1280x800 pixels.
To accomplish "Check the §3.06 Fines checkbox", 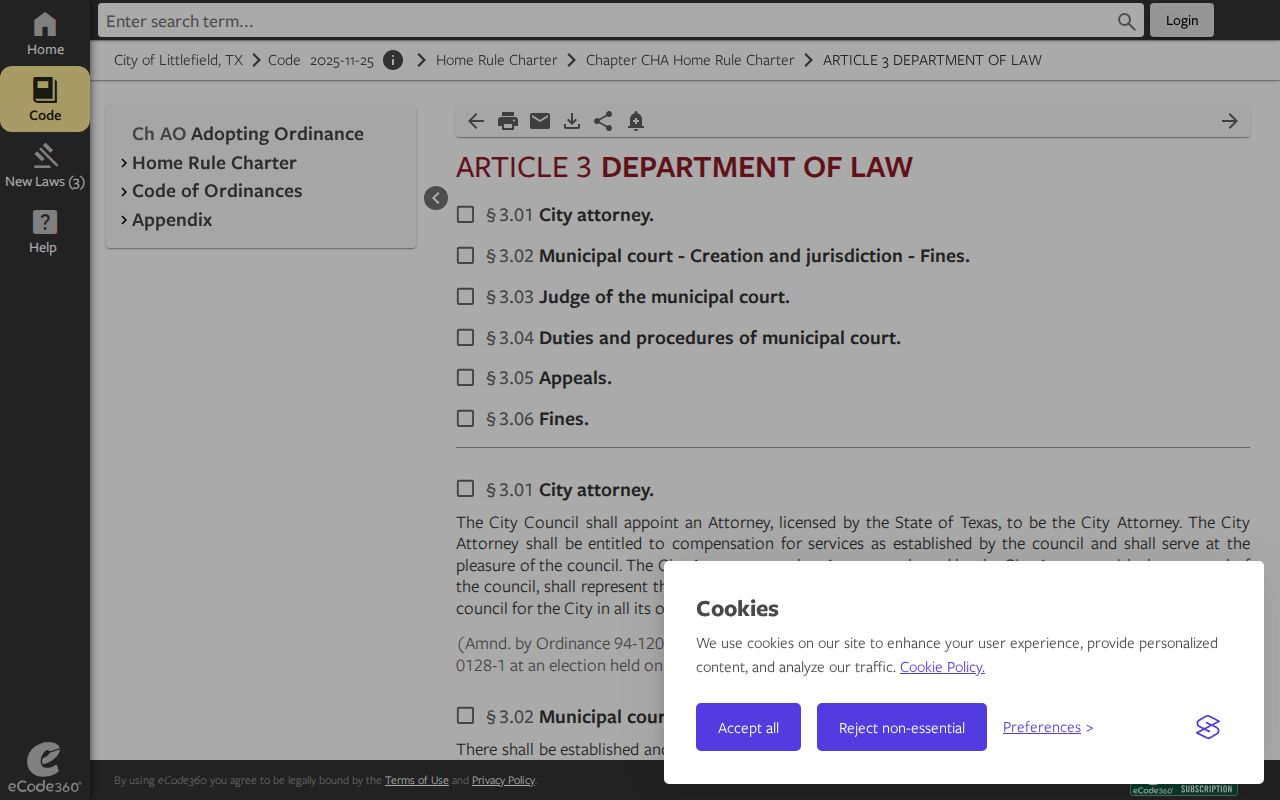I will tap(465, 418).
